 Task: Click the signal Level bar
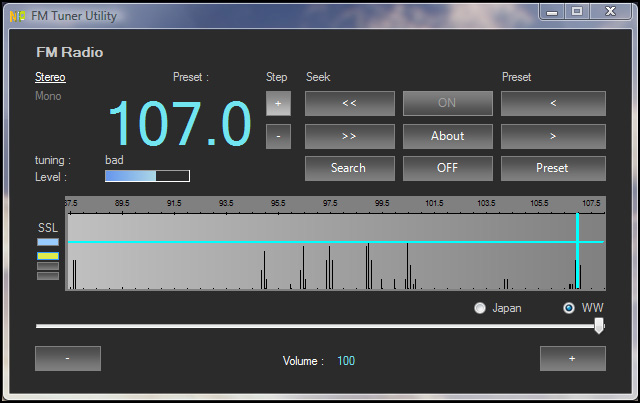point(147,176)
